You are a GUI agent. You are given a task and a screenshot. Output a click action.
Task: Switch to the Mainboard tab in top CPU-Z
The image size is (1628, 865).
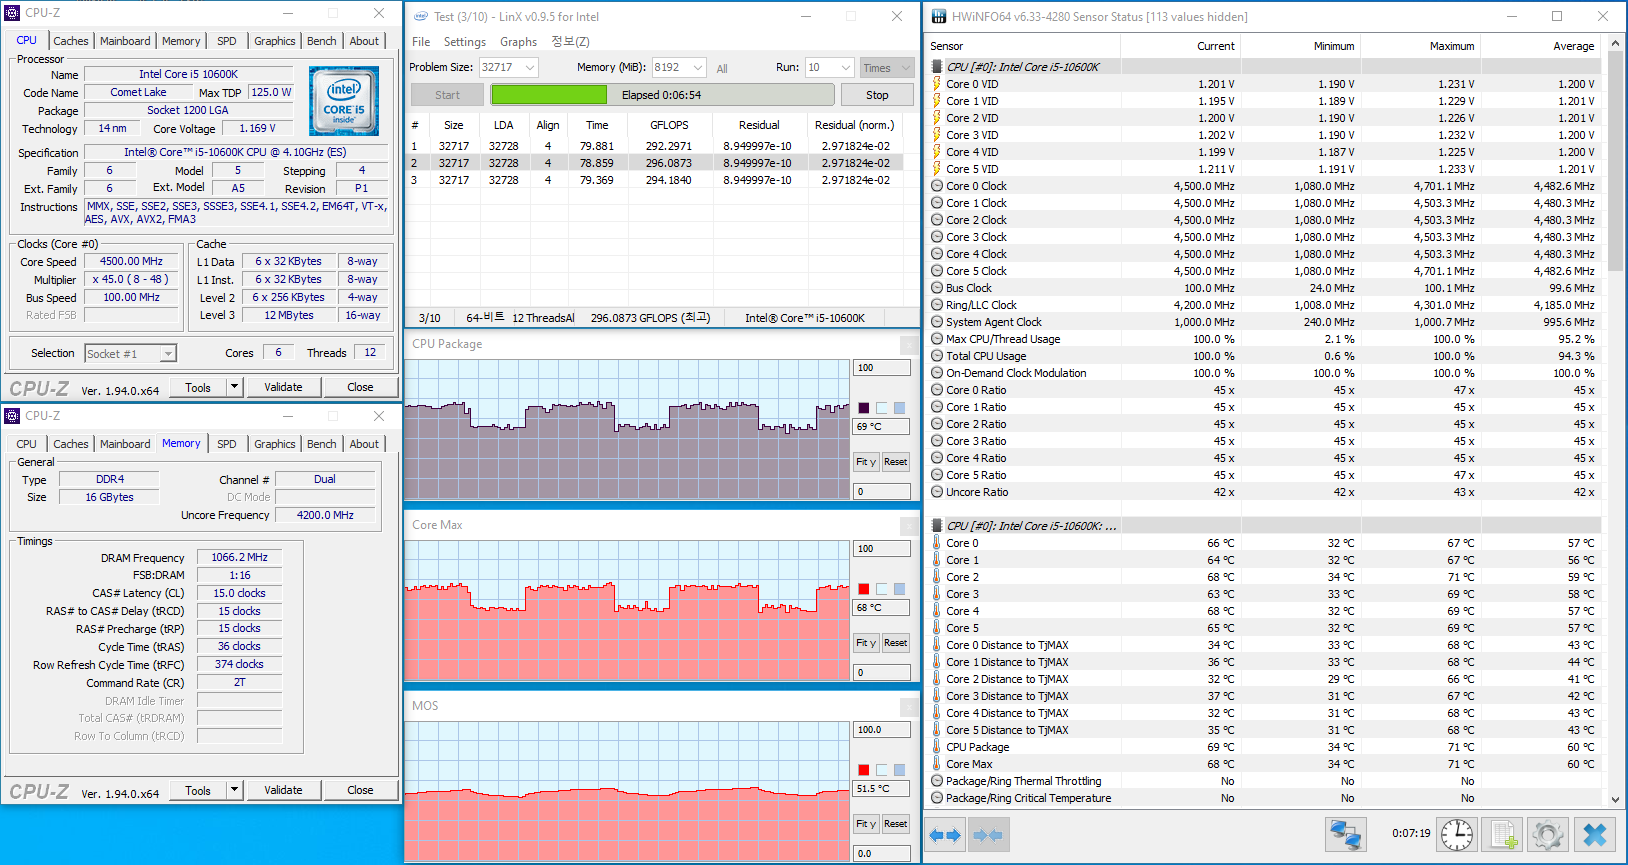coord(125,41)
